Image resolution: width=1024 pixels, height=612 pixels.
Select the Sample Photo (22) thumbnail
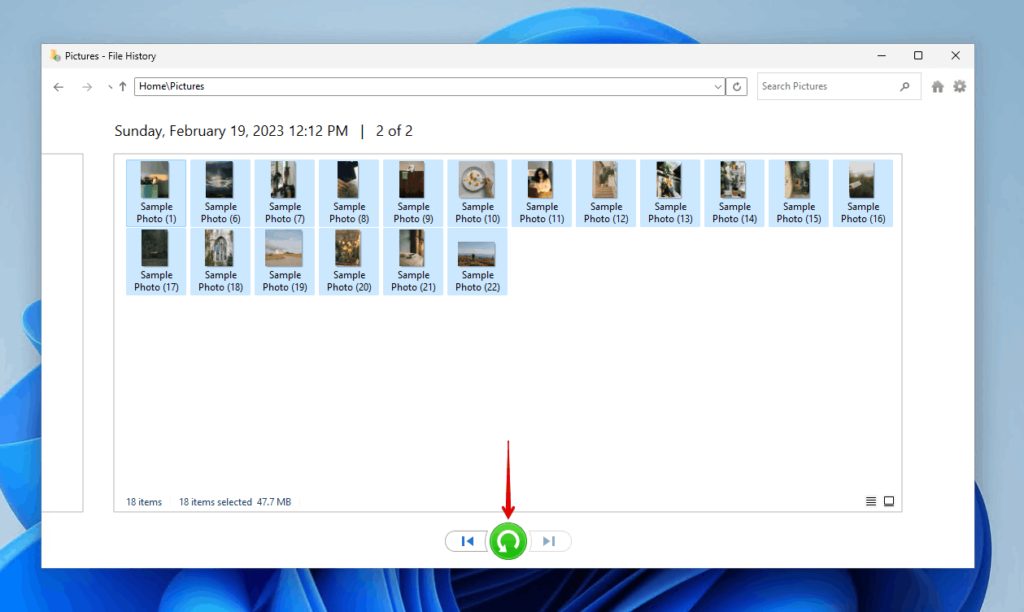point(477,261)
